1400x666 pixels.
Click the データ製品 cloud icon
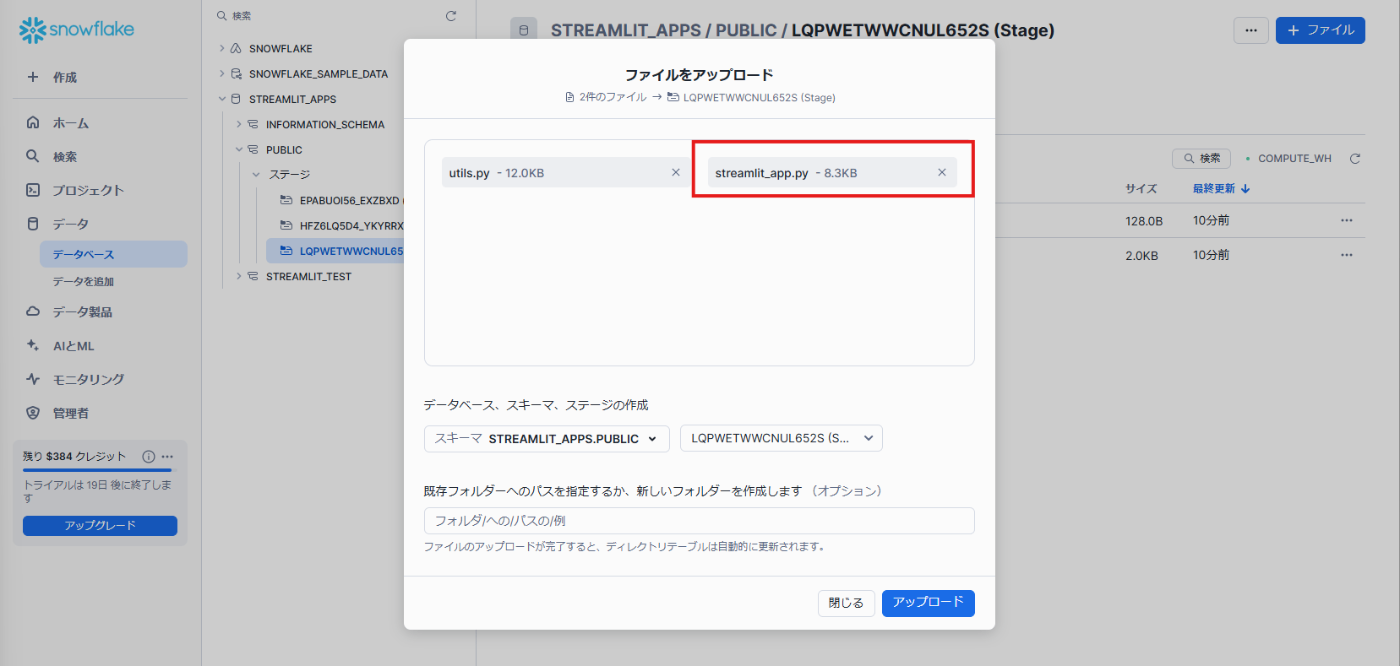[x=33, y=312]
